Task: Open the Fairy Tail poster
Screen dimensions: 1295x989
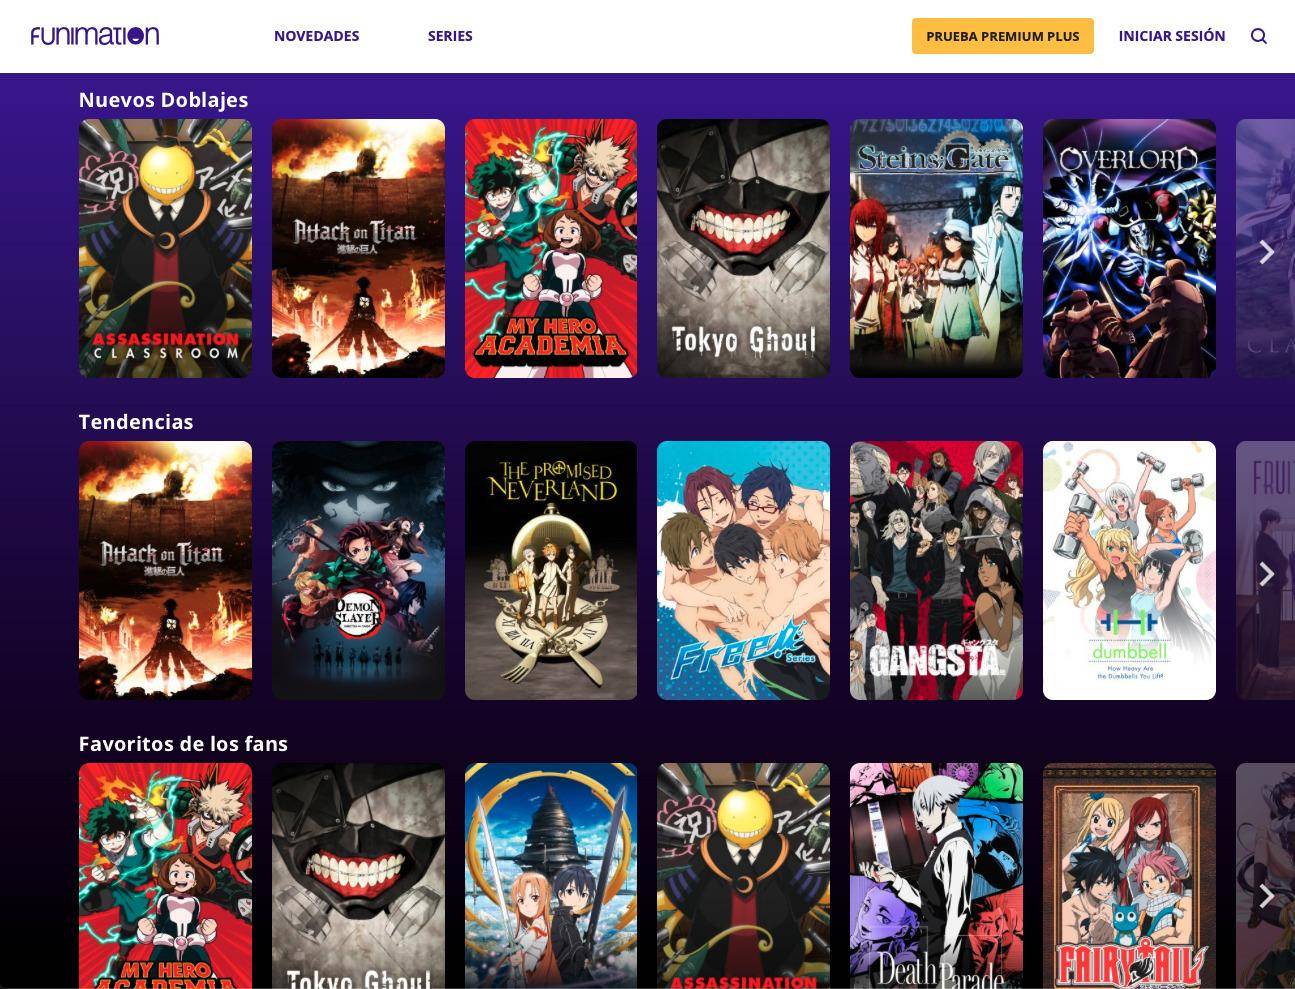Action: coord(1129,876)
